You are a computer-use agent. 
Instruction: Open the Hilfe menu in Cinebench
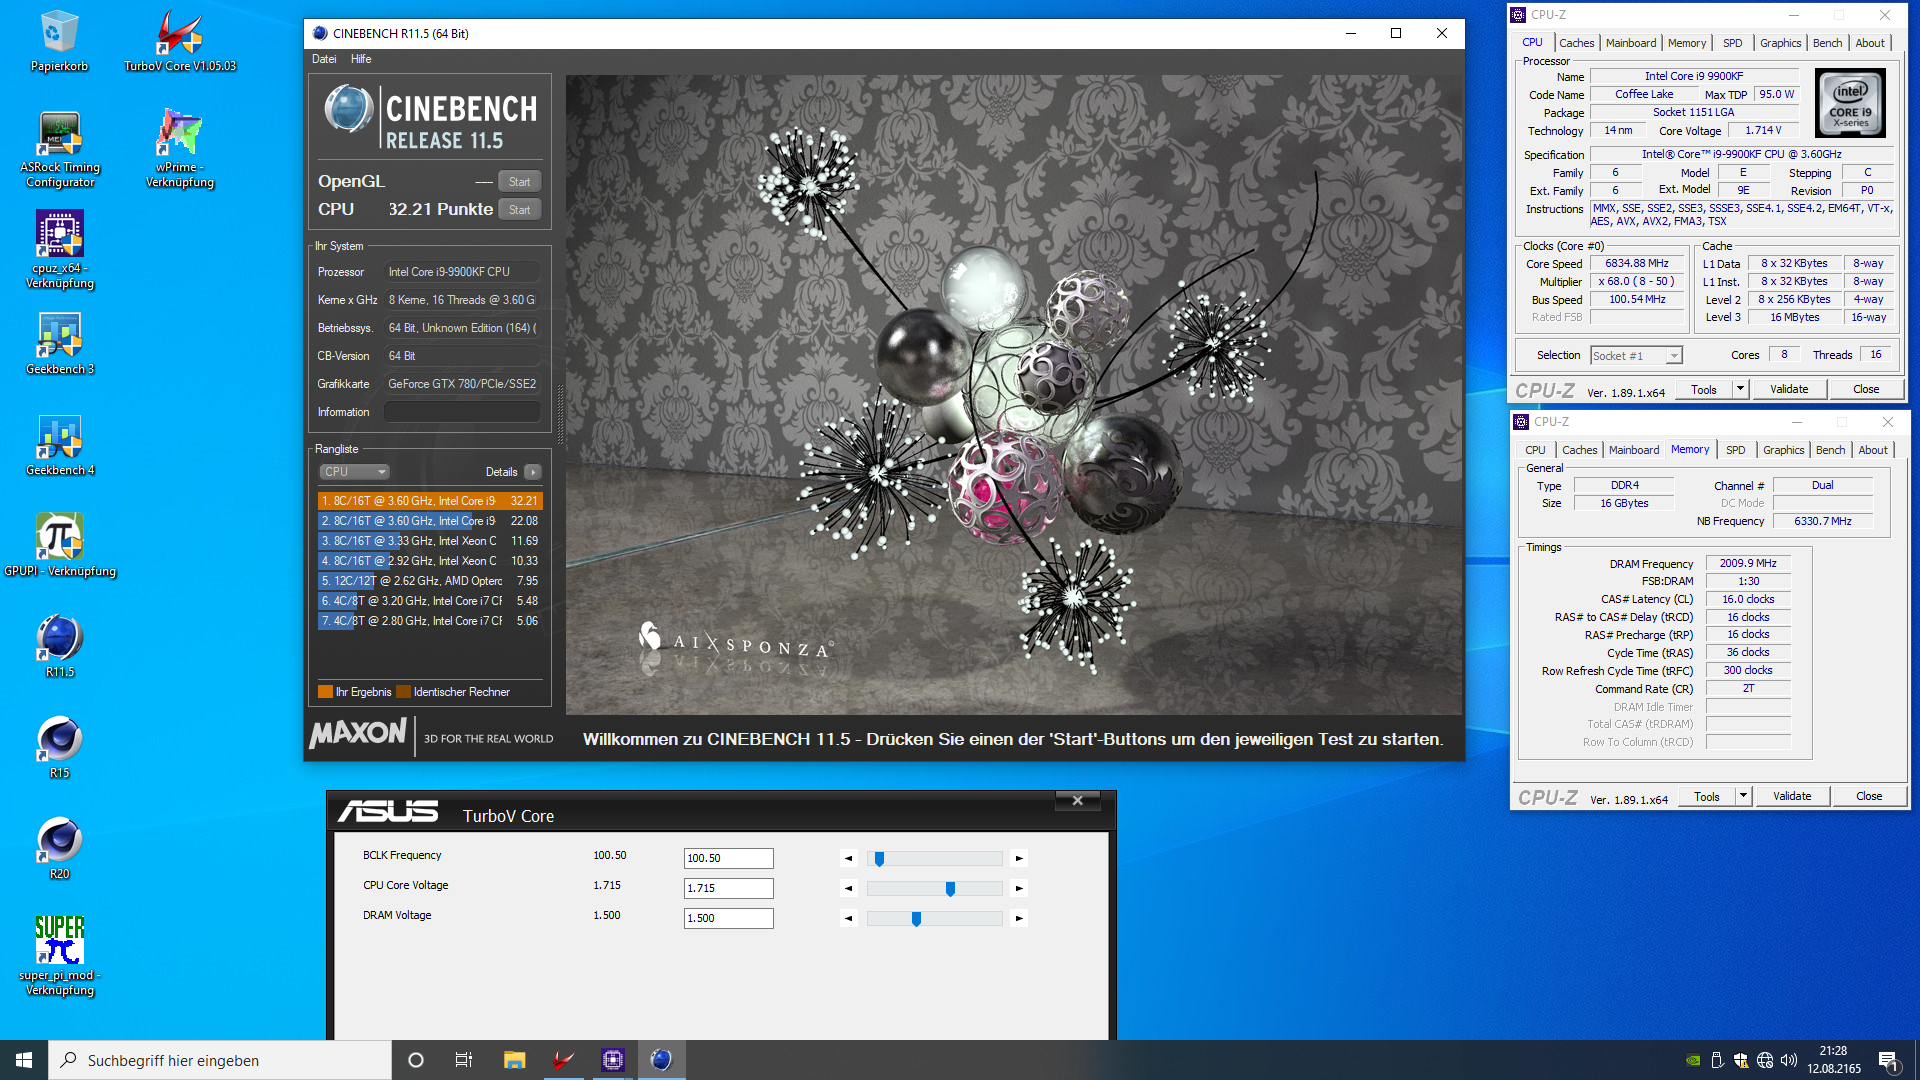(x=361, y=59)
